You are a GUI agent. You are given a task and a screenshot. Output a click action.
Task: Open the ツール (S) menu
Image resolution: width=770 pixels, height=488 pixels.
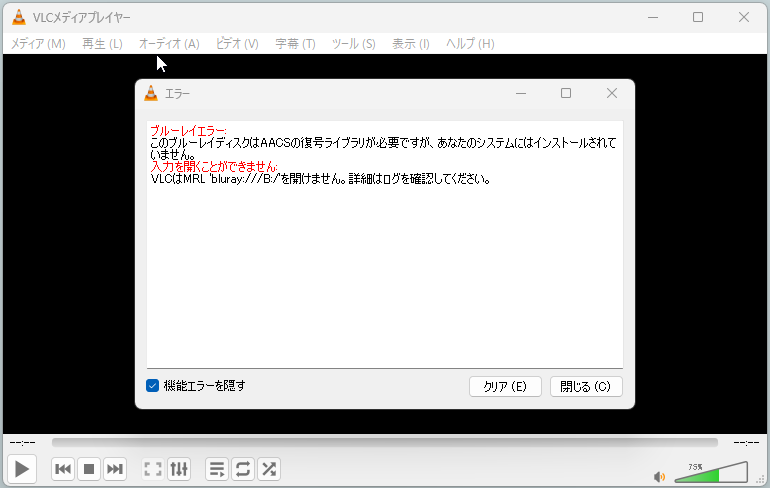click(x=354, y=44)
